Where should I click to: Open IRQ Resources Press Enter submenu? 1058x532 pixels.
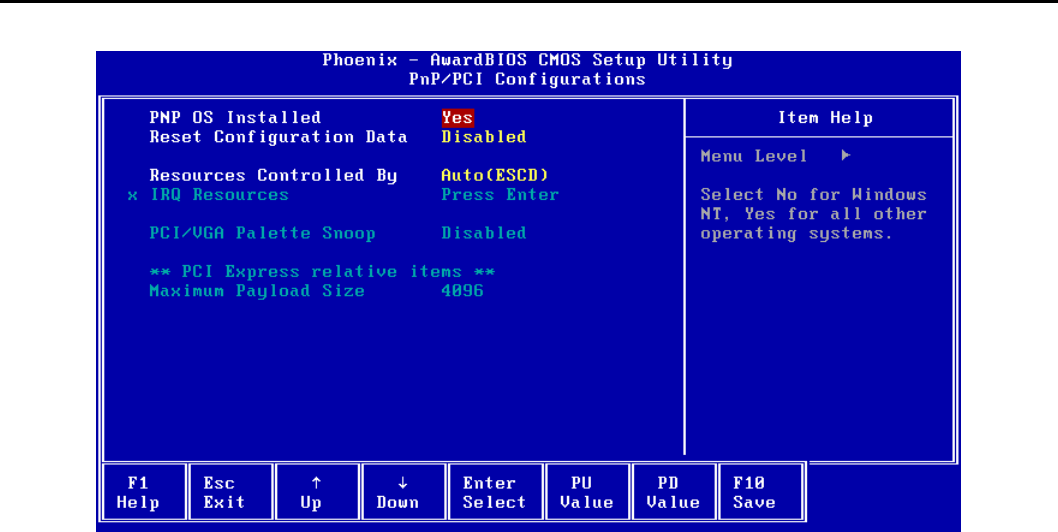(500, 195)
